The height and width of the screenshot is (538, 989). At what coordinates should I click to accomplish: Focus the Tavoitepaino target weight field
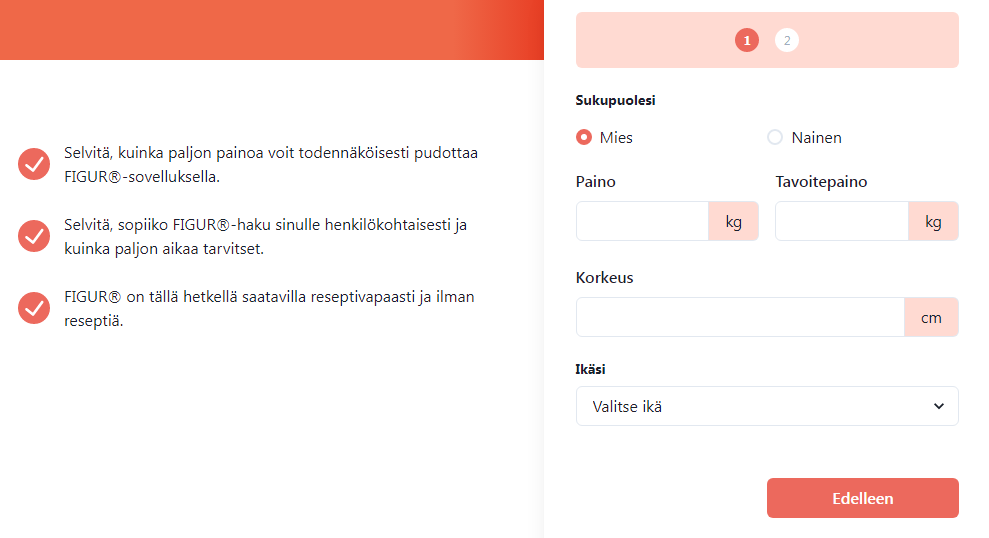point(842,221)
